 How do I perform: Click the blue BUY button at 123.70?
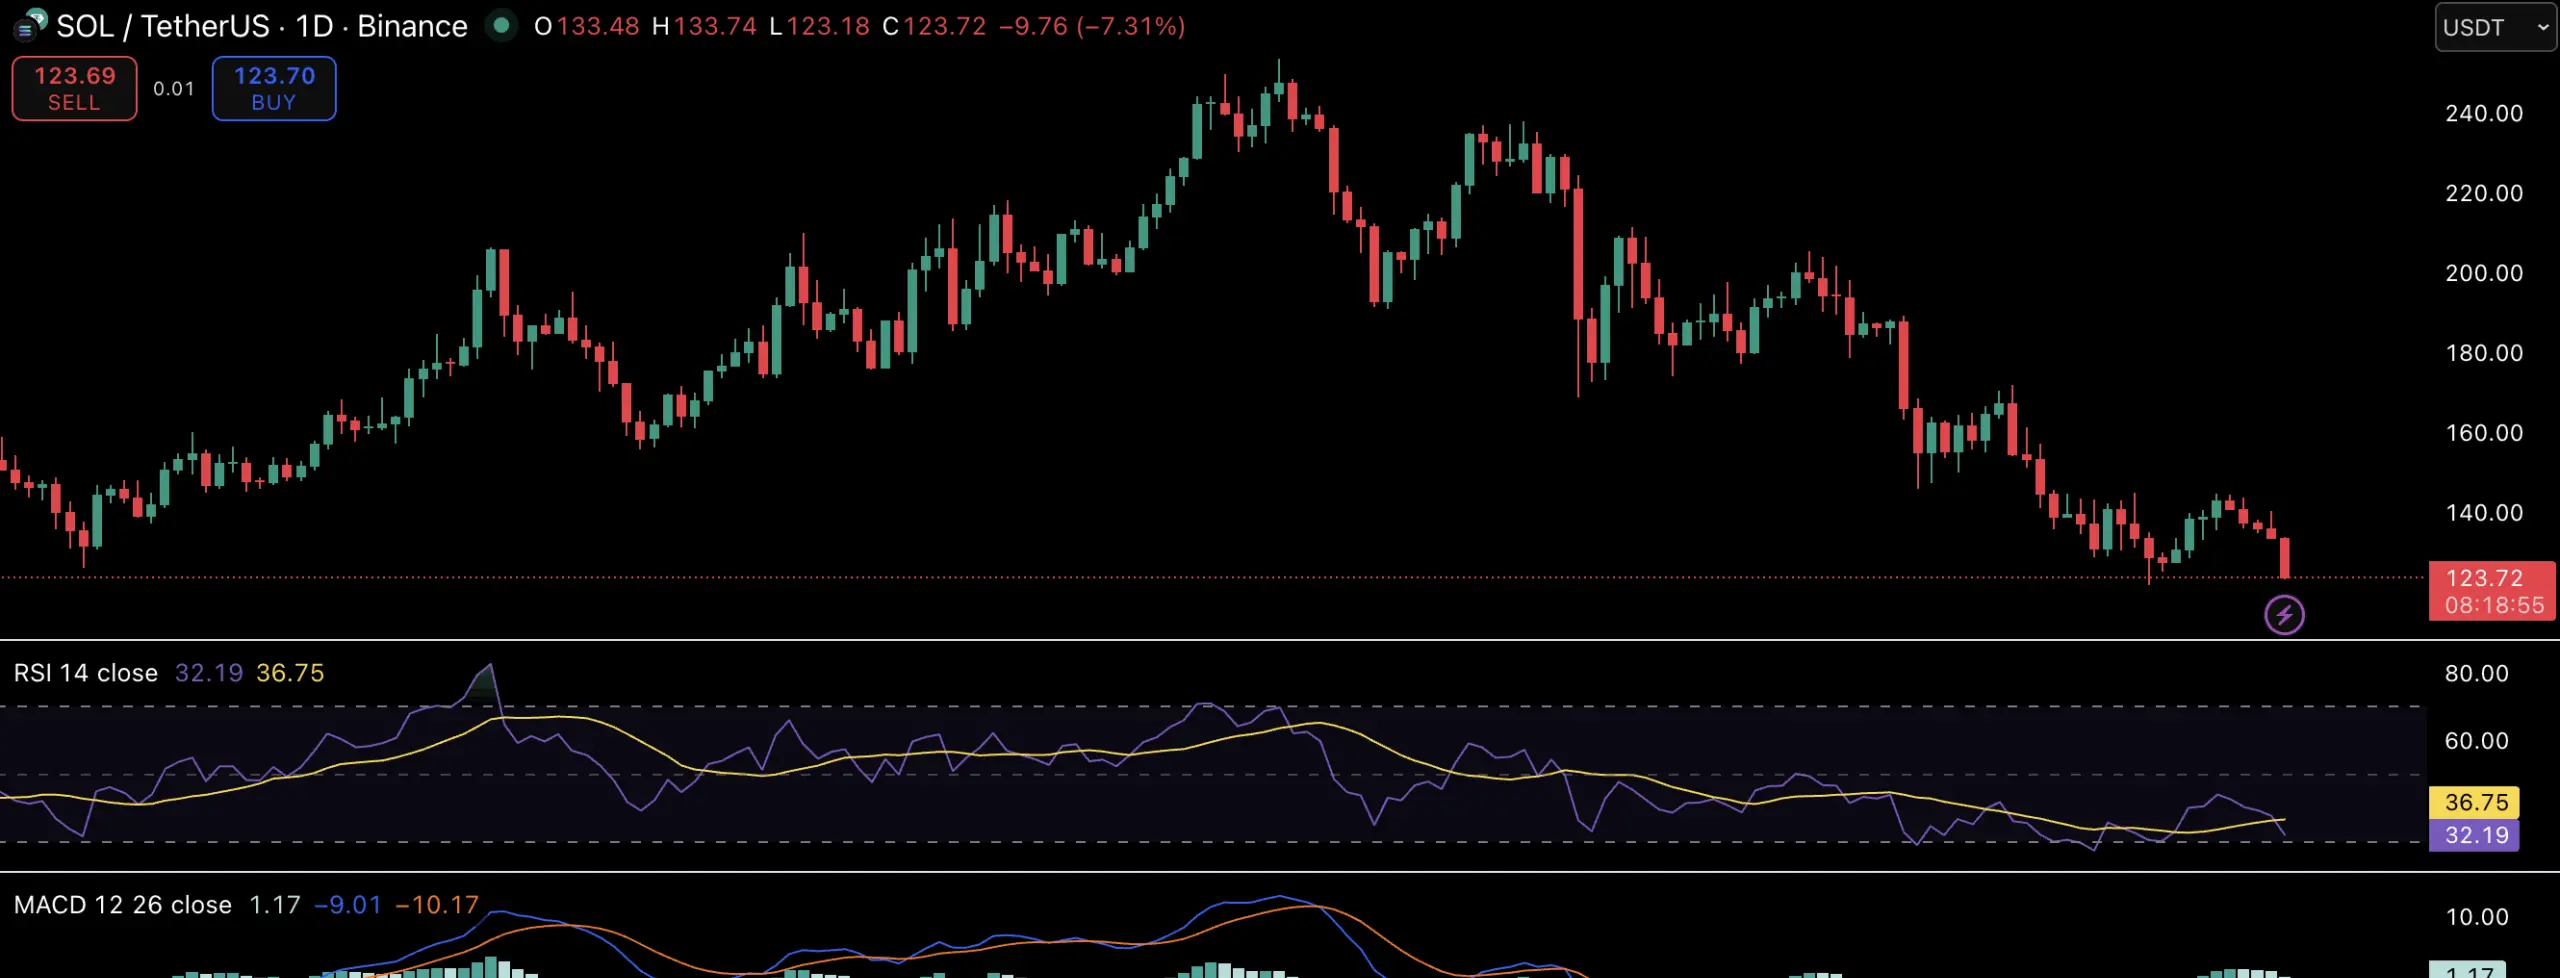(274, 88)
